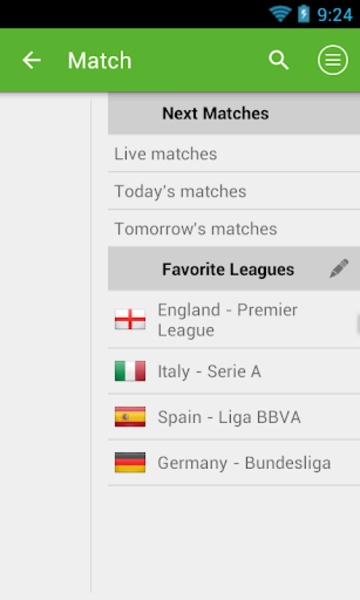
Task: Open the search magnifier icon
Action: click(x=279, y=60)
